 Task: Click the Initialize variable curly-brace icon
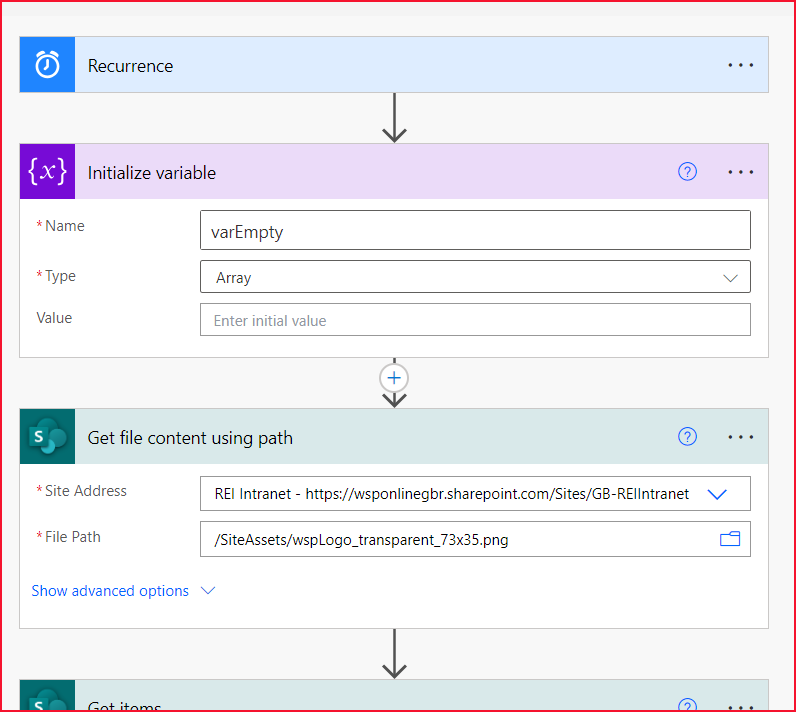47,172
